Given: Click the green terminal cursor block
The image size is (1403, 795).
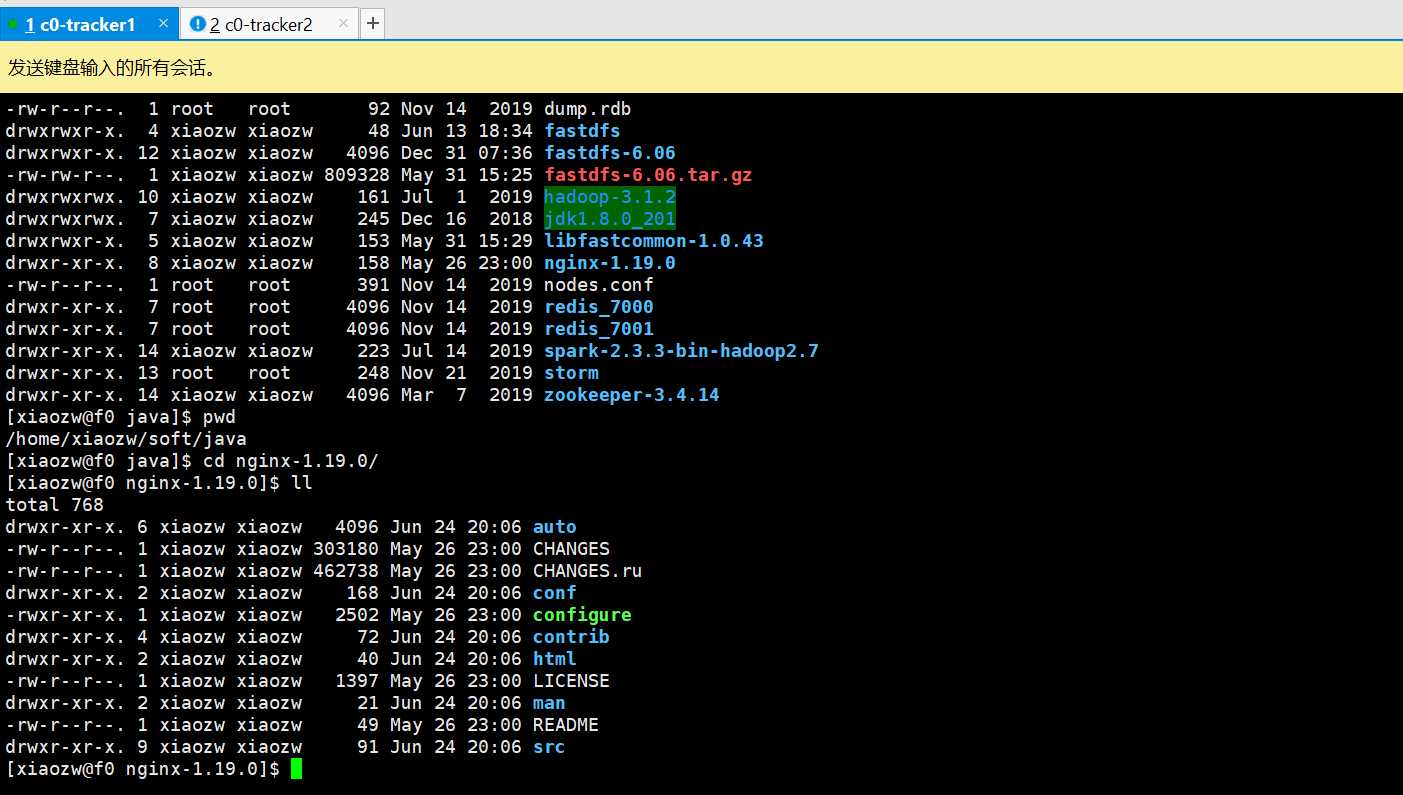Looking at the screenshot, I should [296, 769].
